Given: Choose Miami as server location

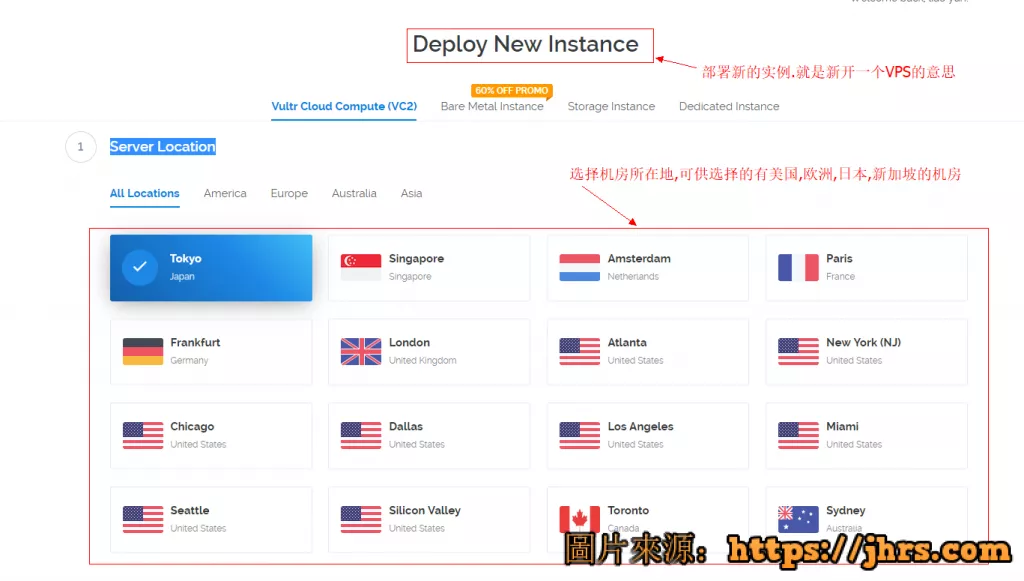Looking at the screenshot, I should [x=867, y=436].
